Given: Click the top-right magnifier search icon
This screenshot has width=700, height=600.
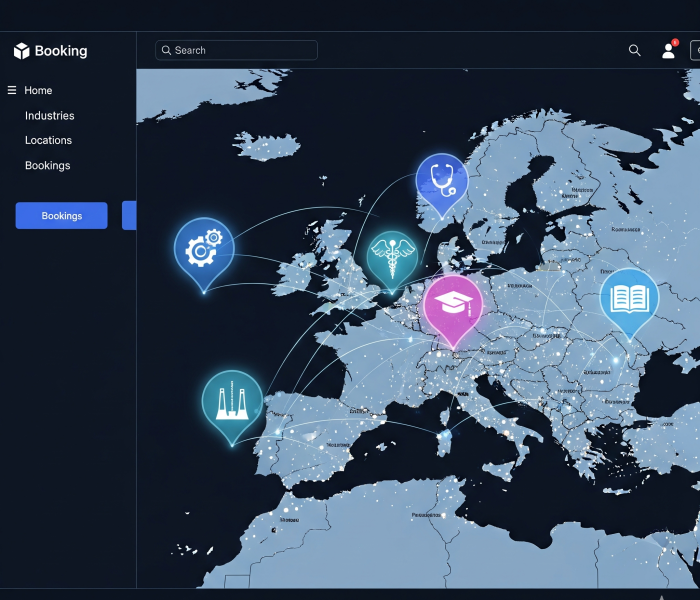Looking at the screenshot, I should (634, 51).
